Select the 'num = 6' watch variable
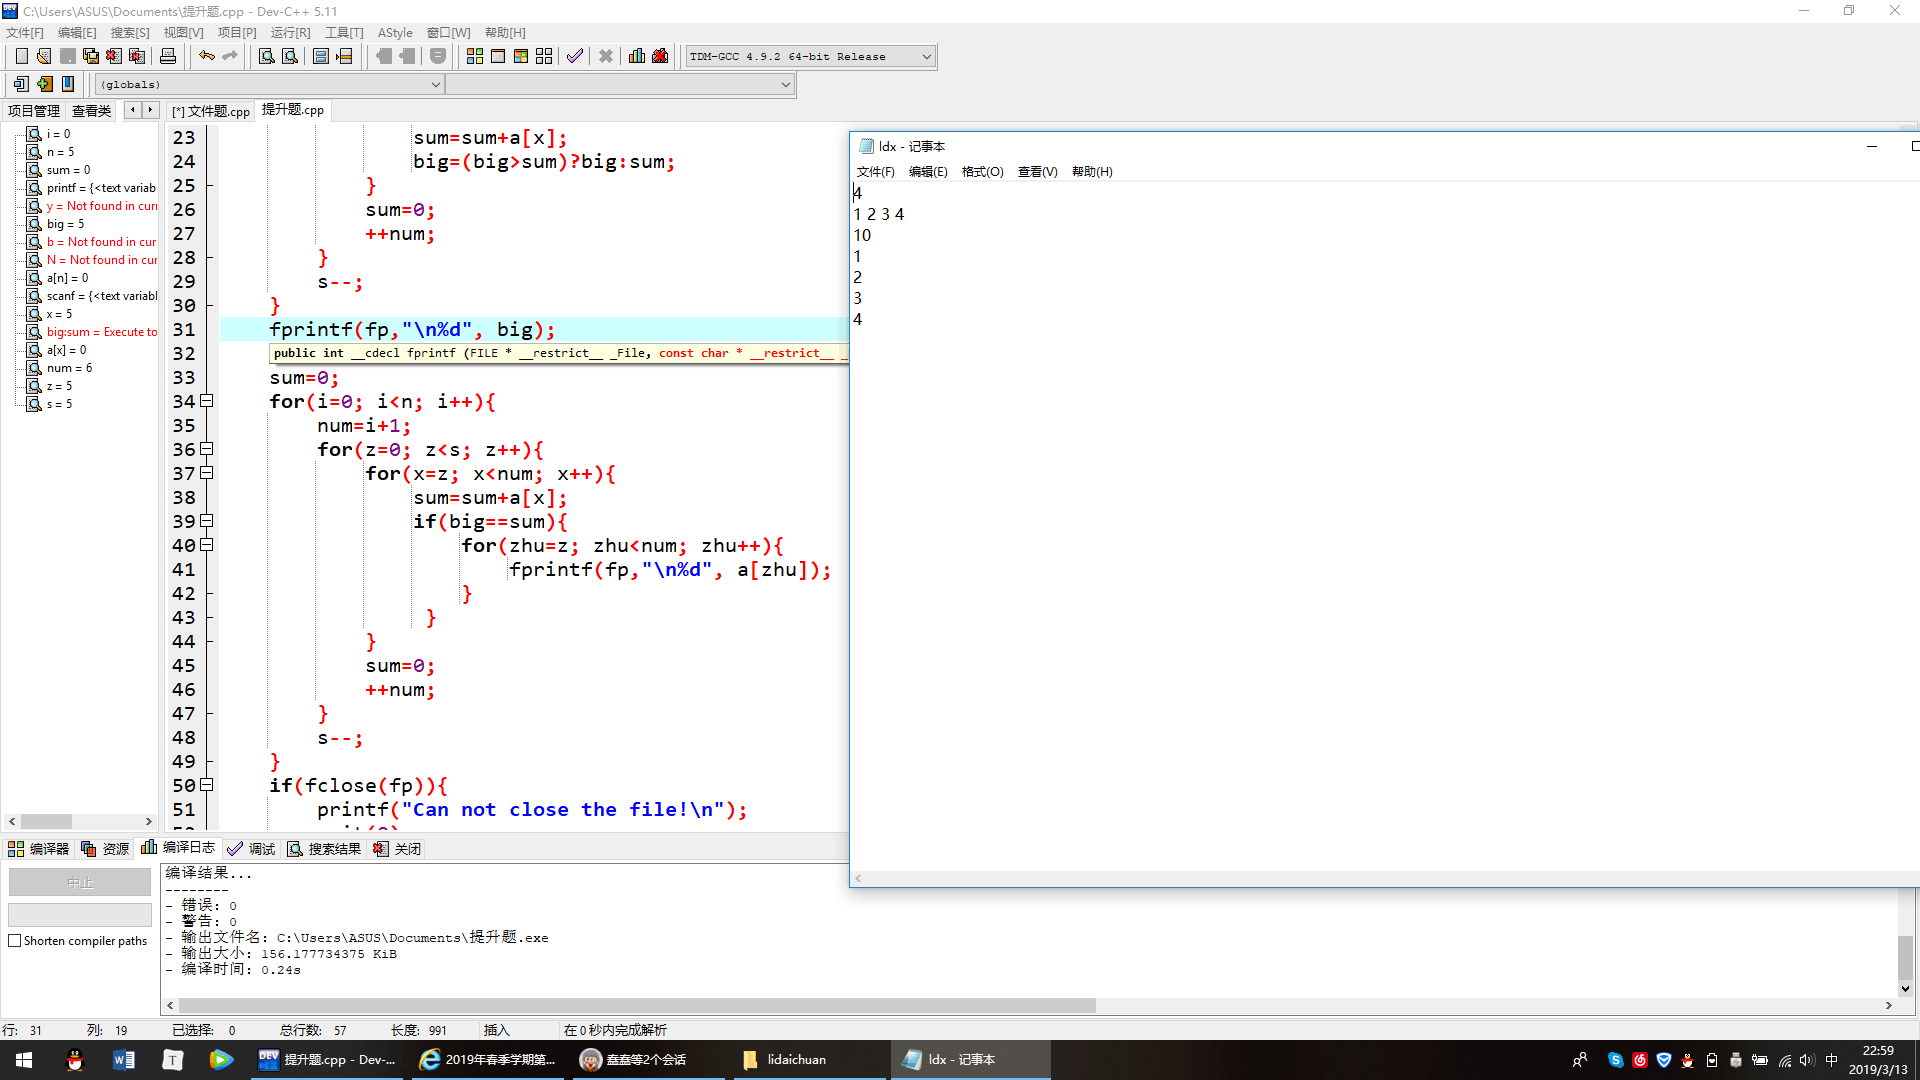Image resolution: width=1920 pixels, height=1080 pixels. pos(69,368)
